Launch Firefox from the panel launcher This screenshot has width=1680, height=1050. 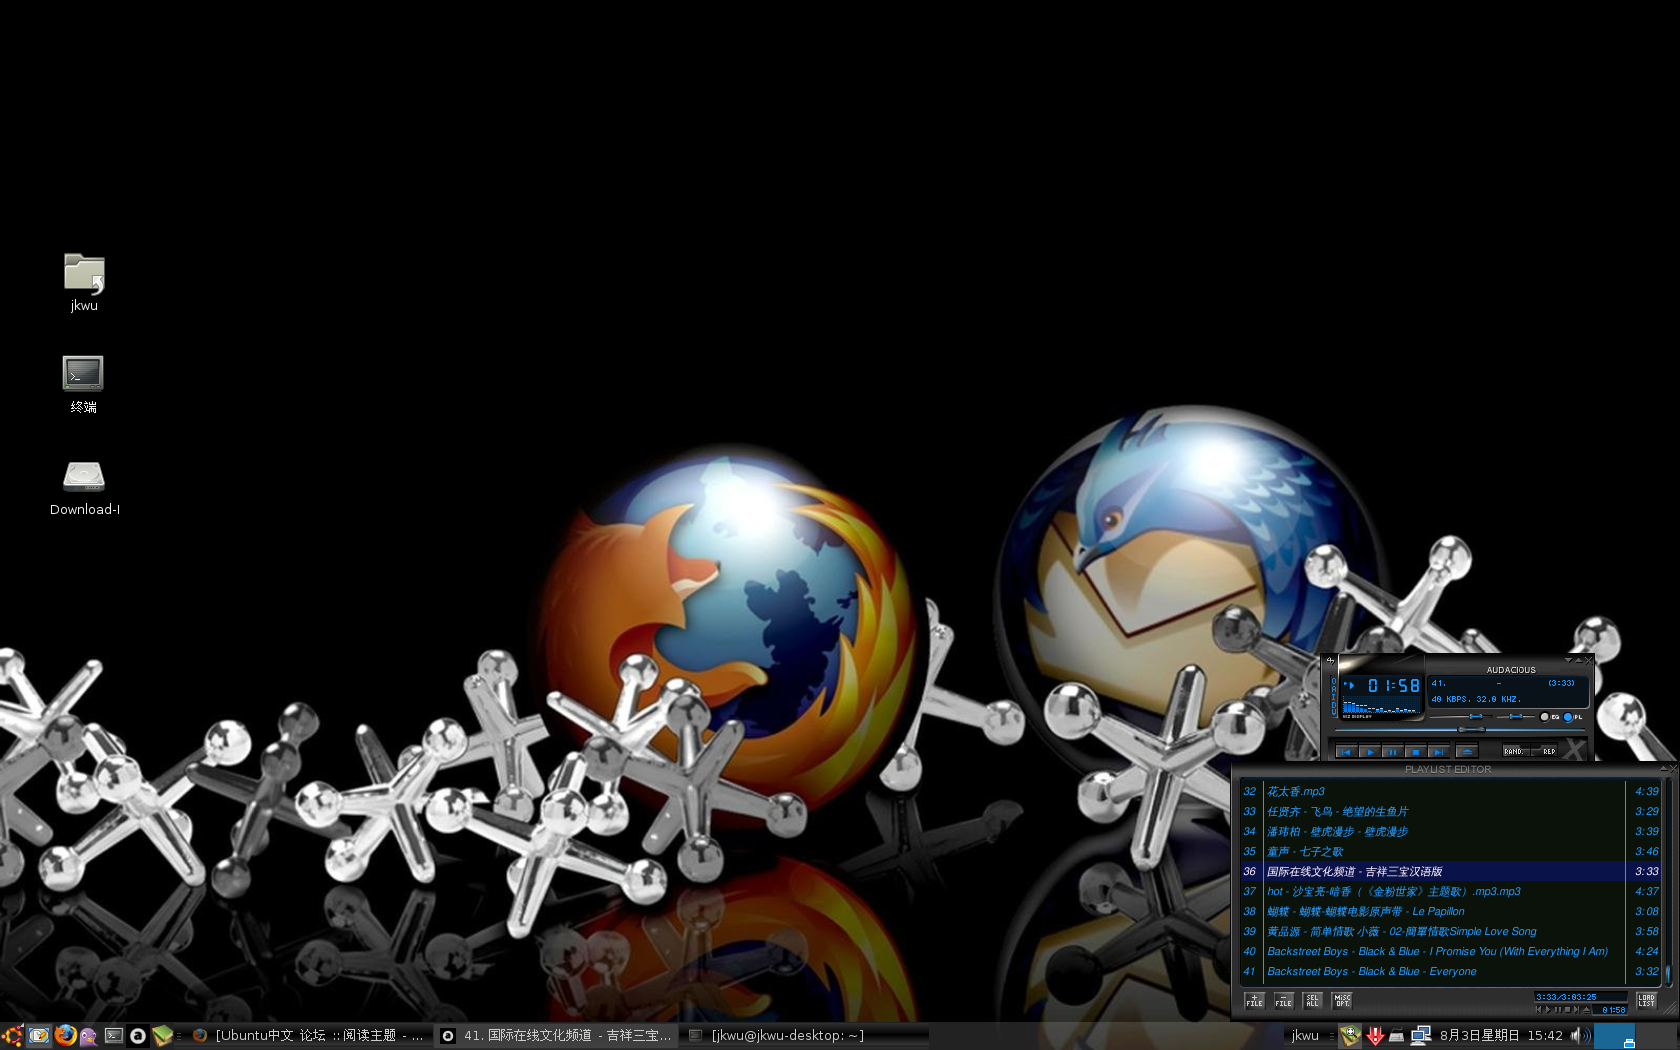pos(65,1036)
